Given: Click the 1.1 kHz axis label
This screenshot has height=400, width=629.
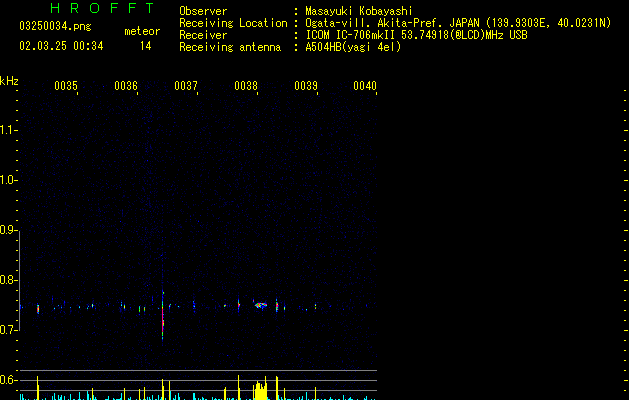Looking at the screenshot, I should tap(7, 130).
